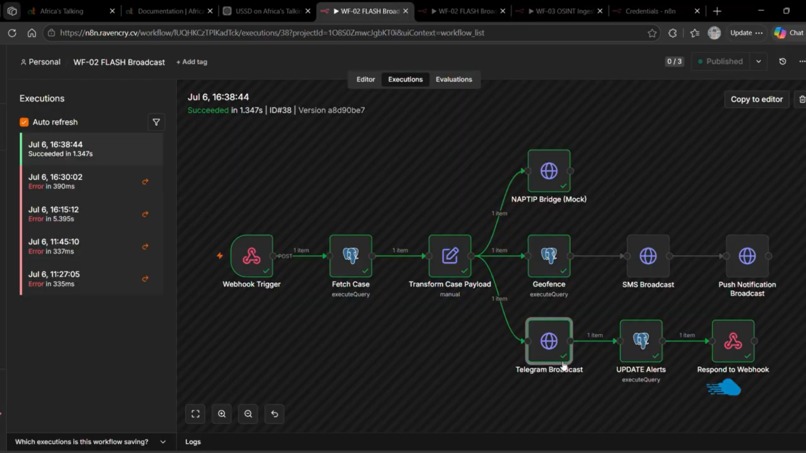The width and height of the screenshot is (806, 453).
Task: Open browser favorites list icon
Action: [694, 33]
